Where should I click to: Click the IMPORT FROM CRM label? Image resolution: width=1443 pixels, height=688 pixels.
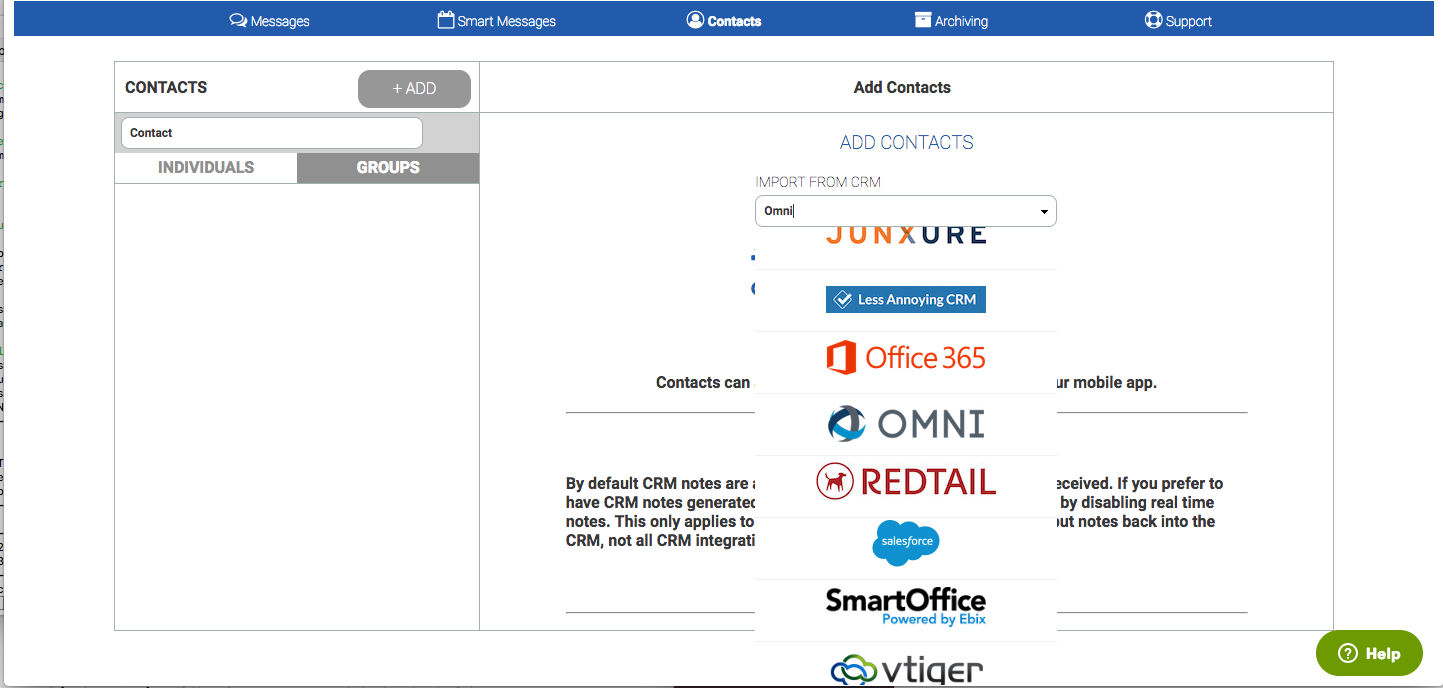[818, 182]
